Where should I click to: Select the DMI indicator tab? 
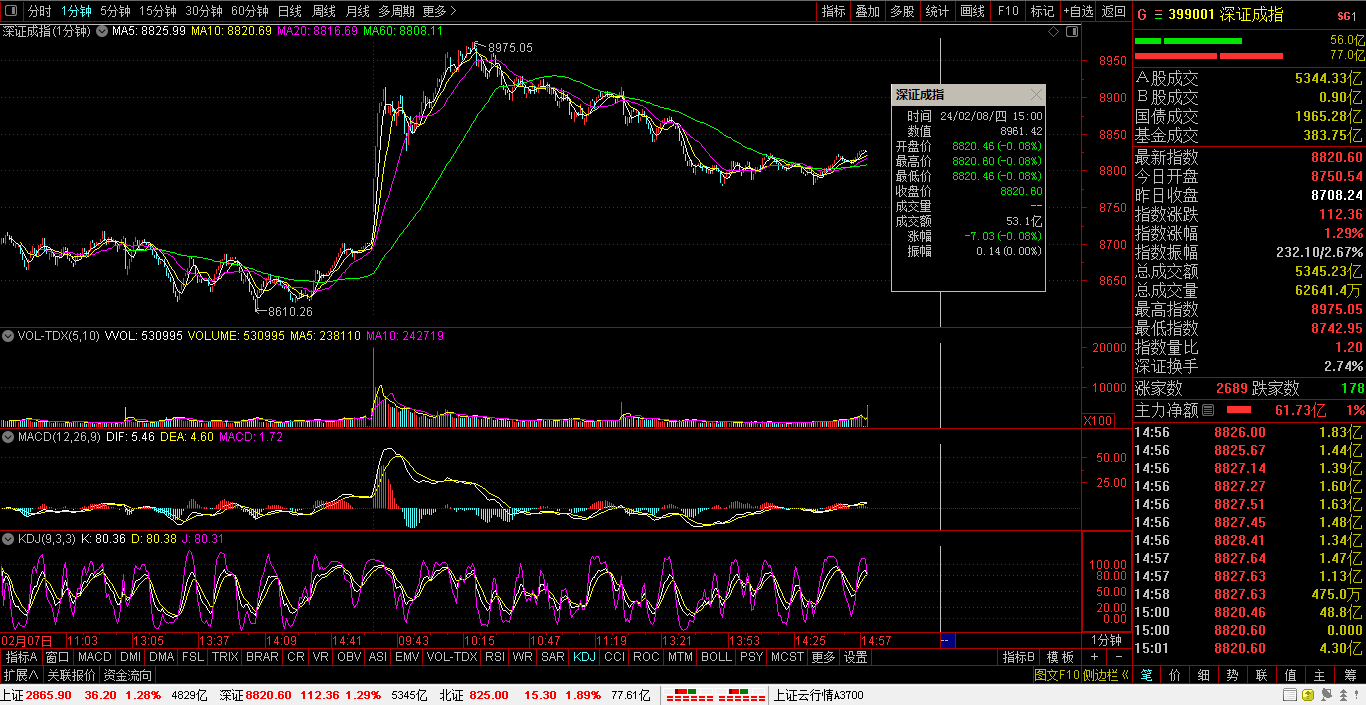[131, 657]
